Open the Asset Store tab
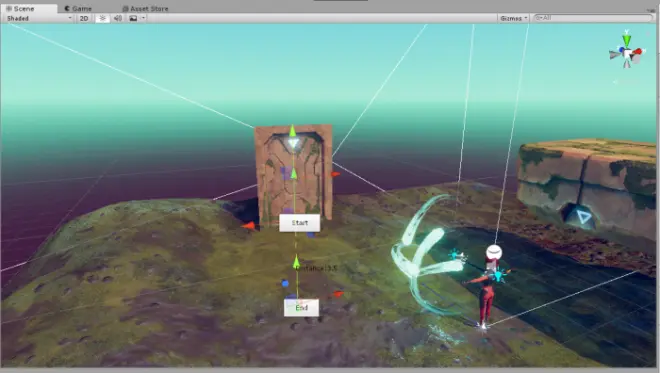Viewport: 660px width, 373px height. click(x=145, y=8)
